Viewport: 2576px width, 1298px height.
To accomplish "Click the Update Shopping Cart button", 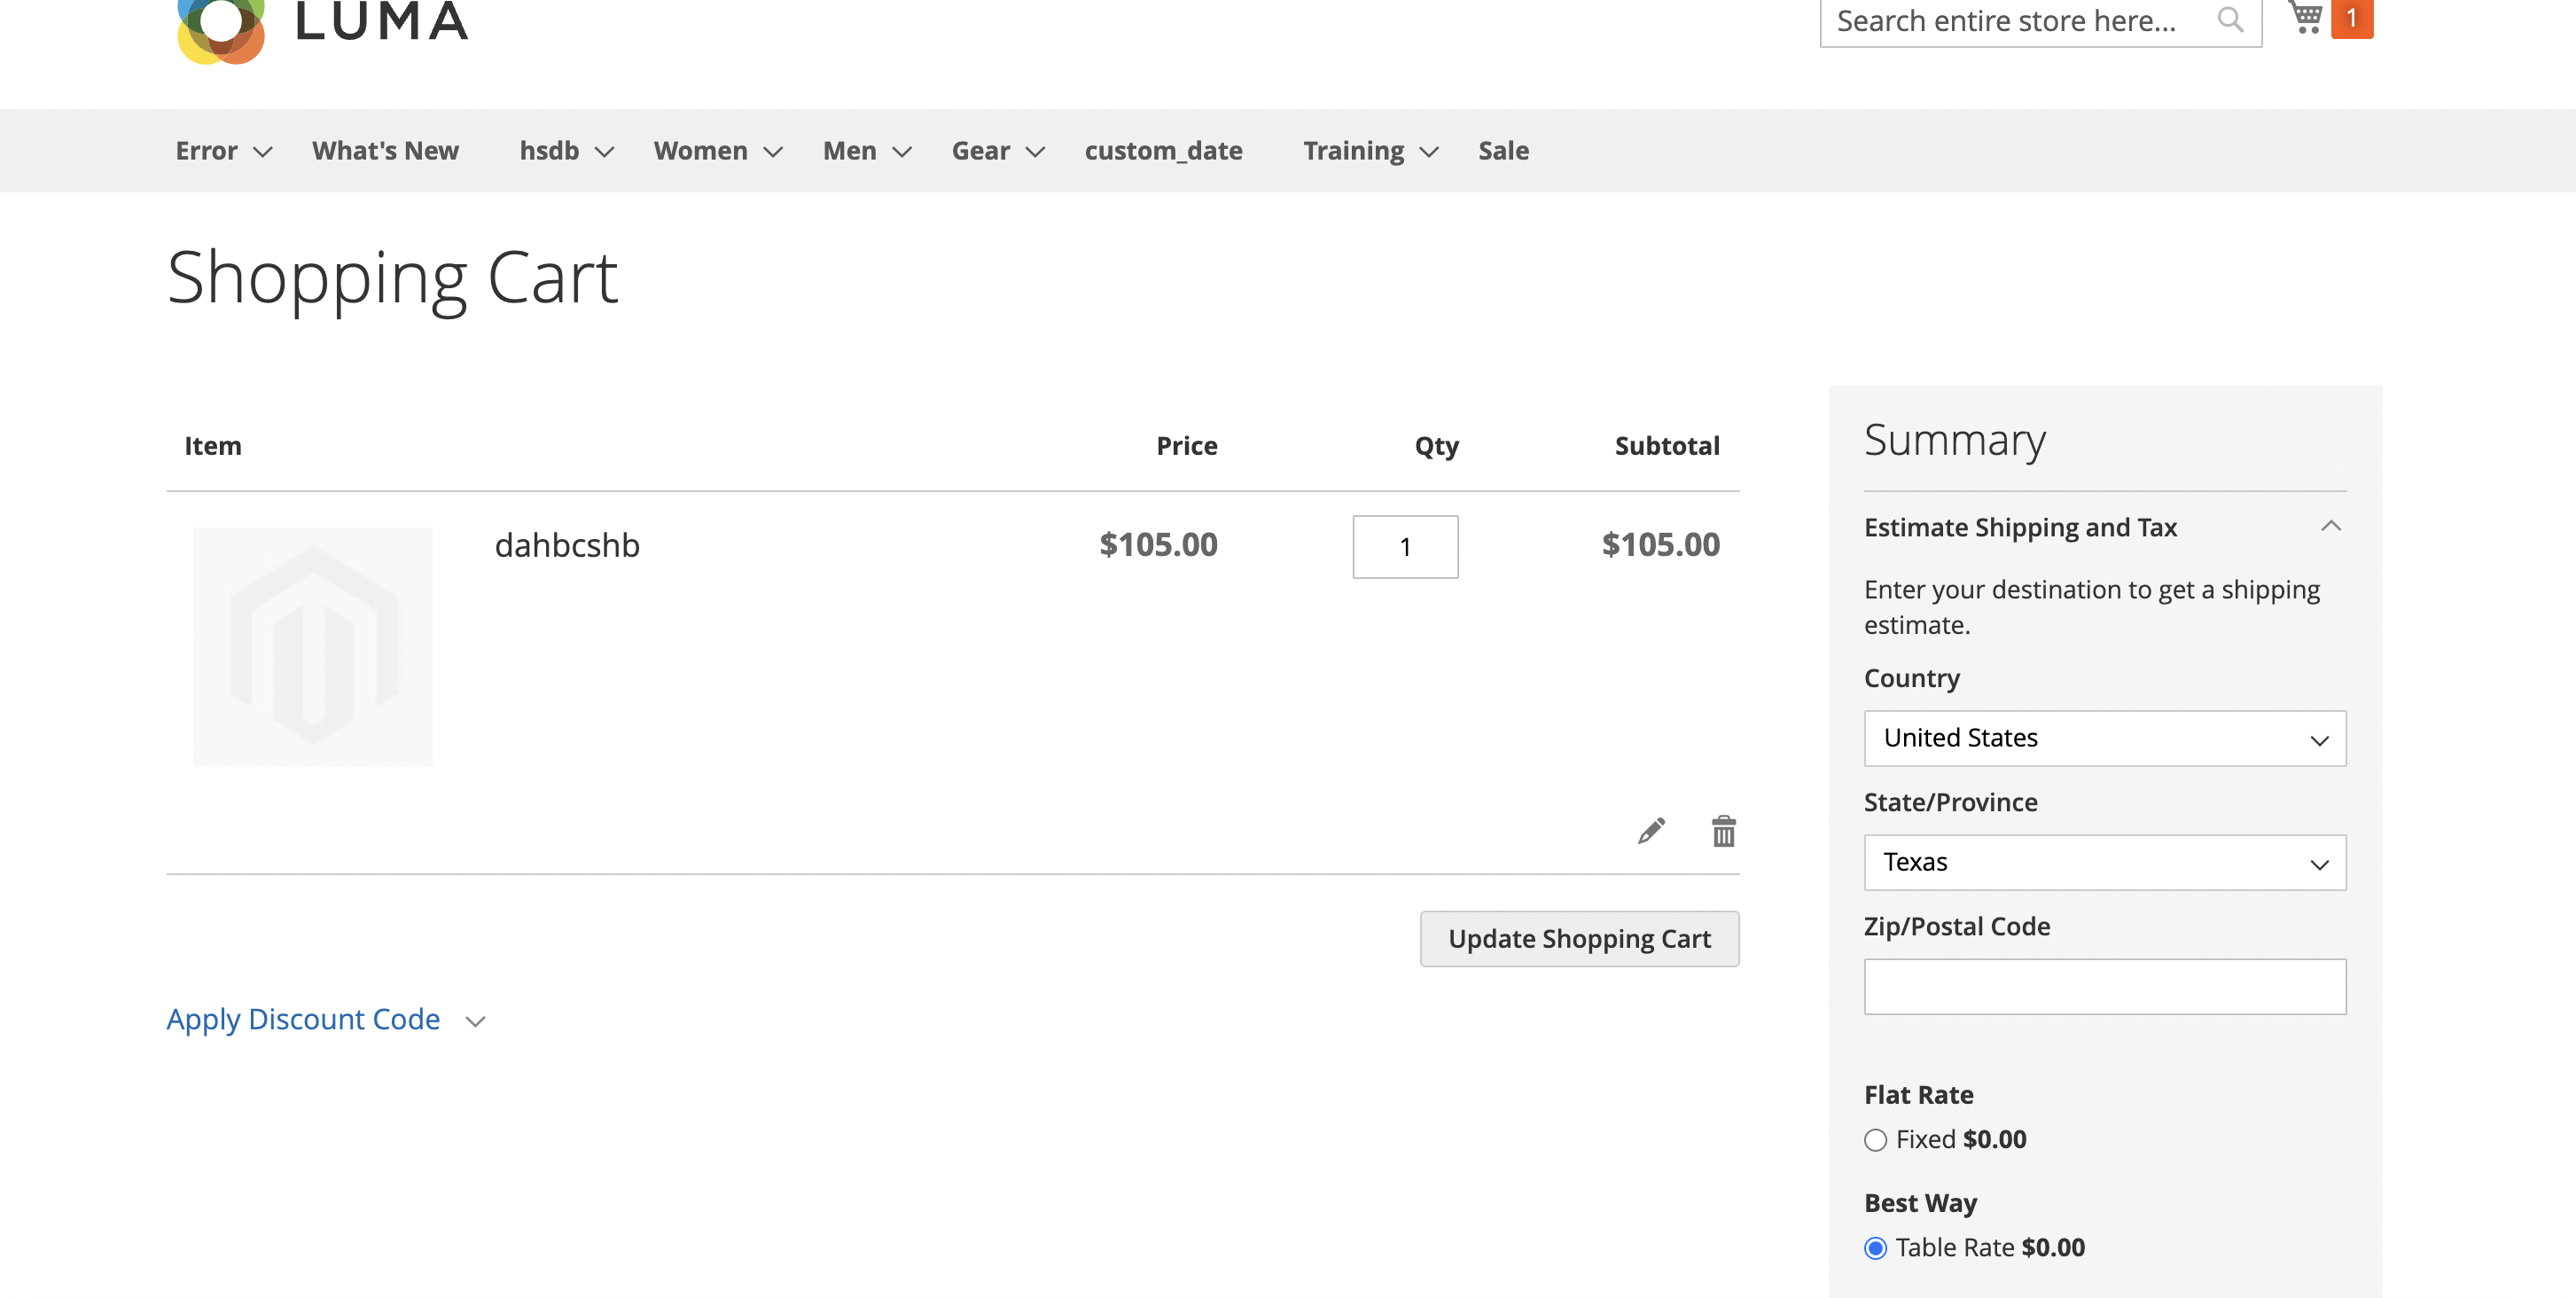I will click(1580, 938).
